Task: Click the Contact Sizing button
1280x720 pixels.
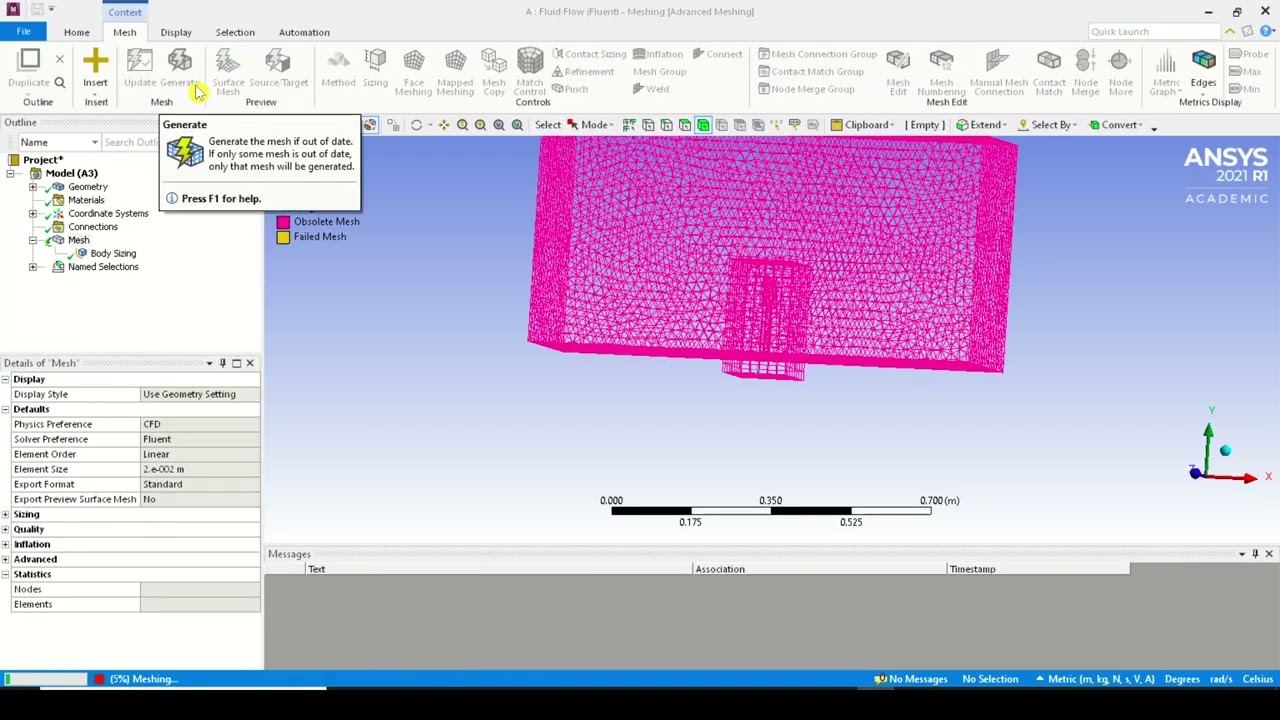Action: coord(589,54)
